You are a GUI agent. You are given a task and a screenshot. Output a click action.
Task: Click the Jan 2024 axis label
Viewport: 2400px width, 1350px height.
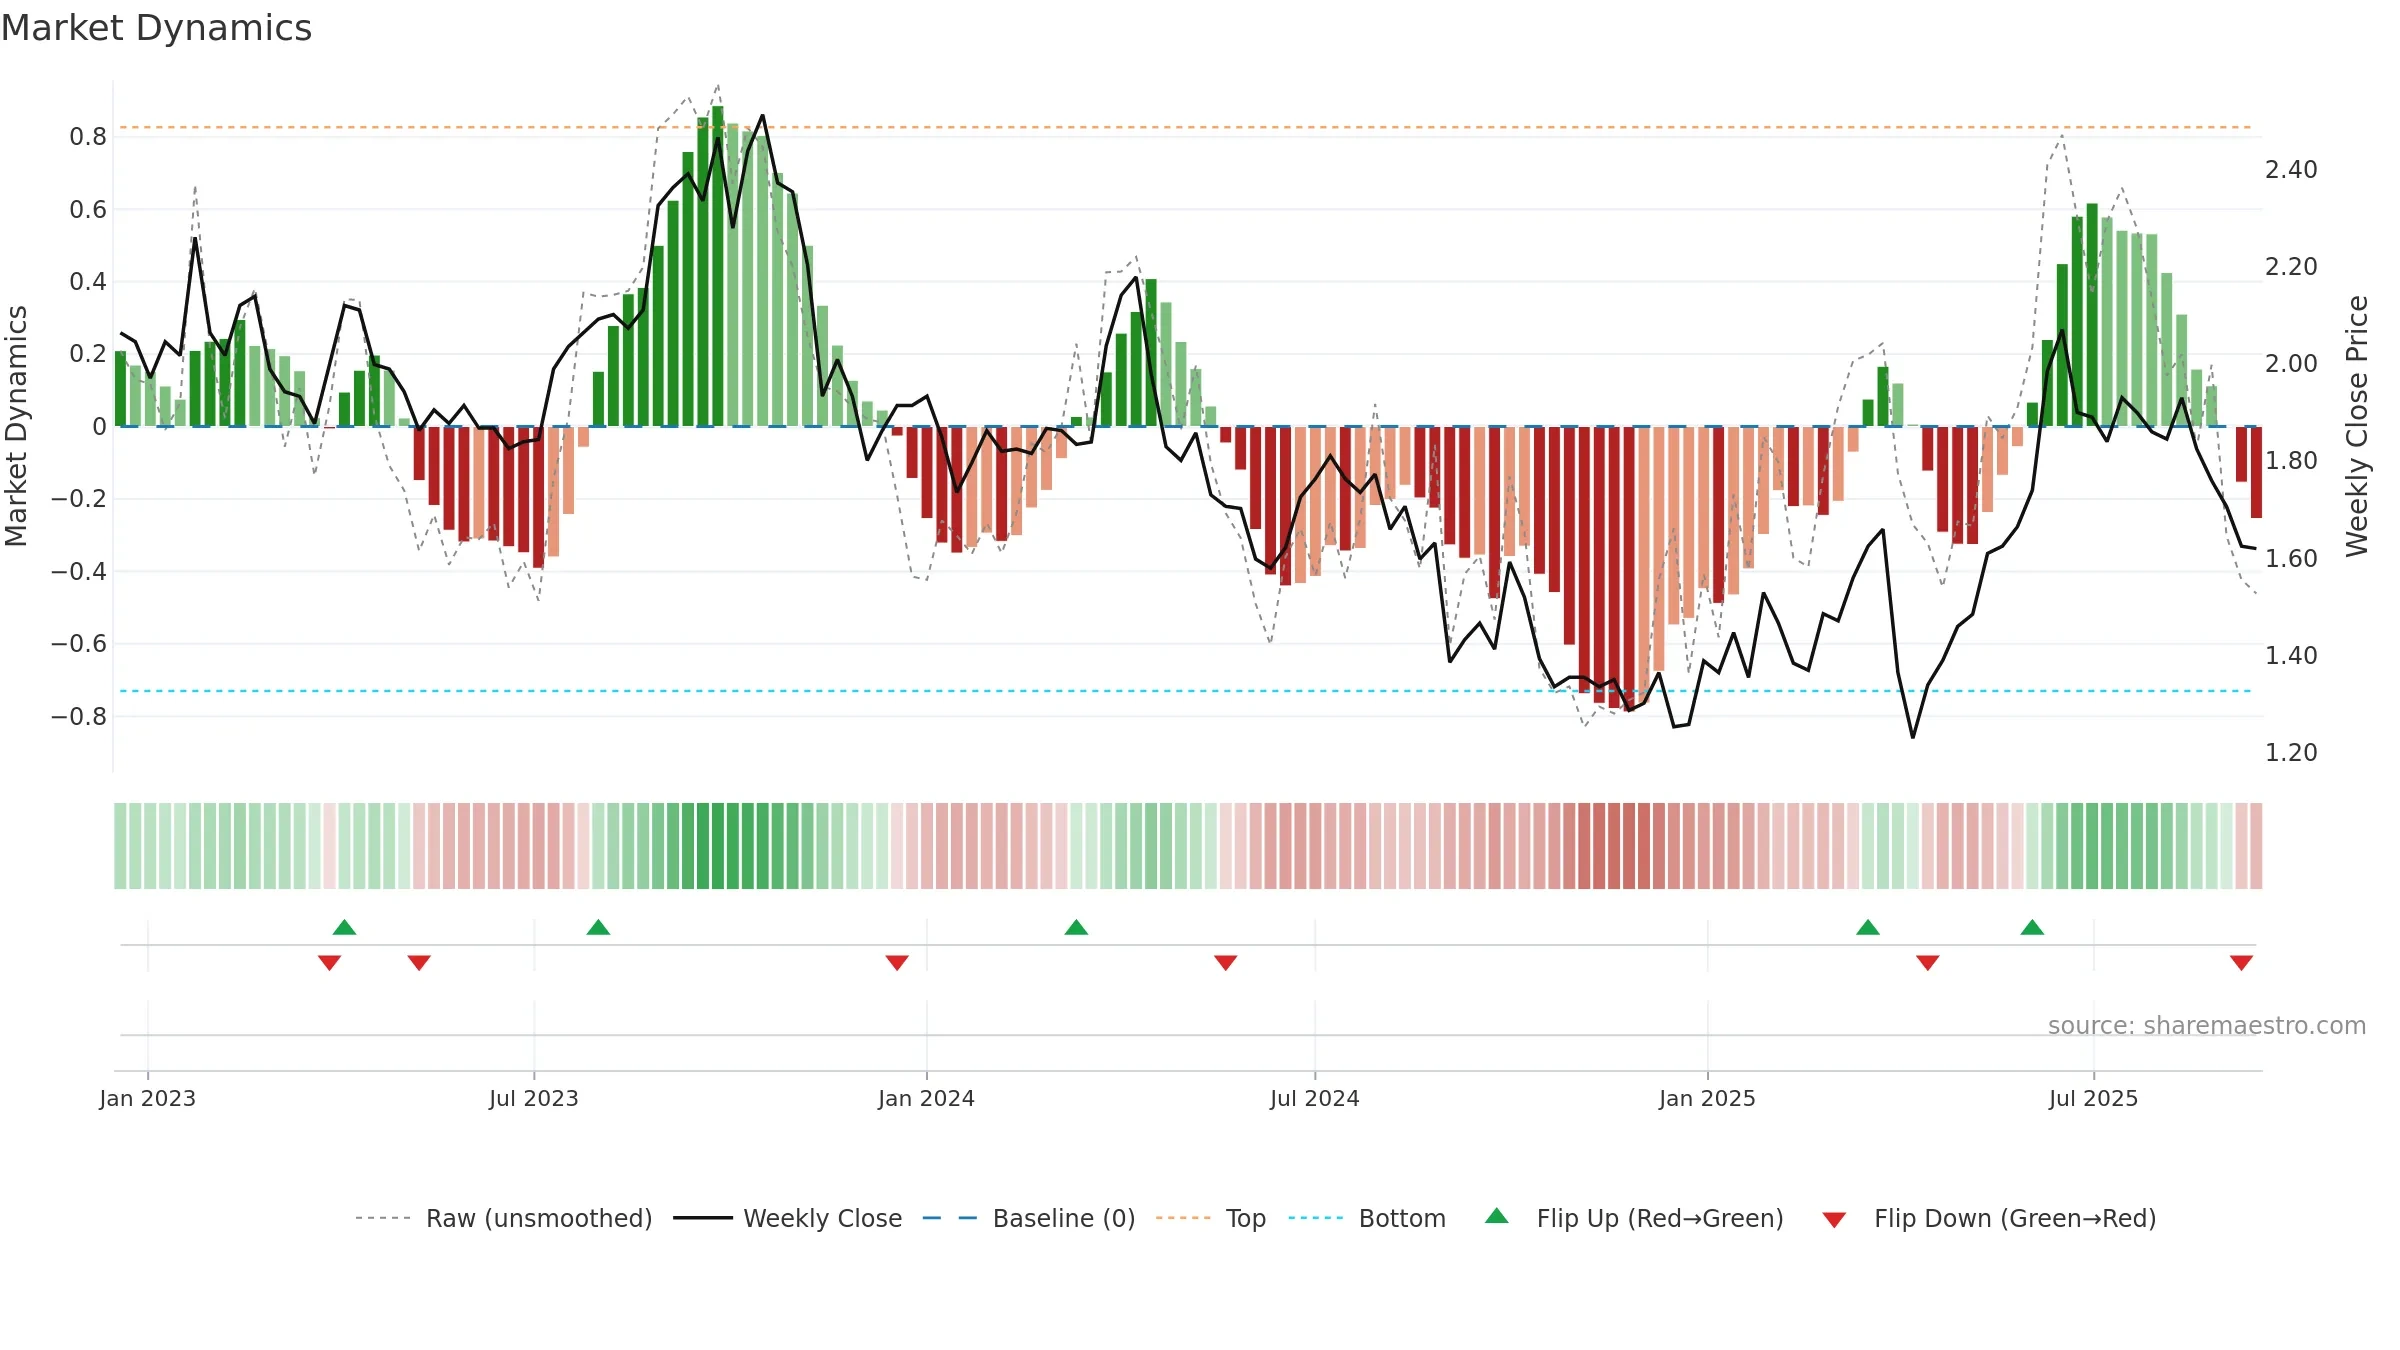pos(927,1098)
